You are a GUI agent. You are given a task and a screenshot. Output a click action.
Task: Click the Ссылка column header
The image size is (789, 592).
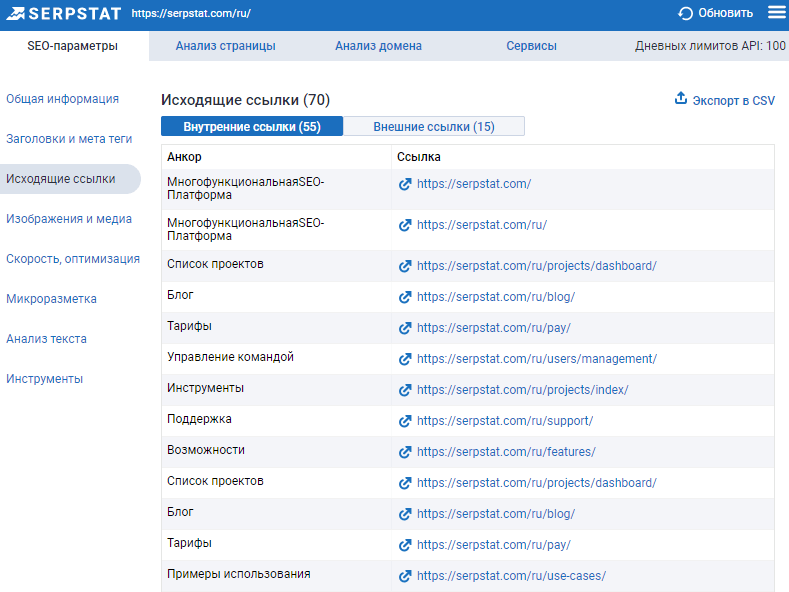[x=419, y=157]
